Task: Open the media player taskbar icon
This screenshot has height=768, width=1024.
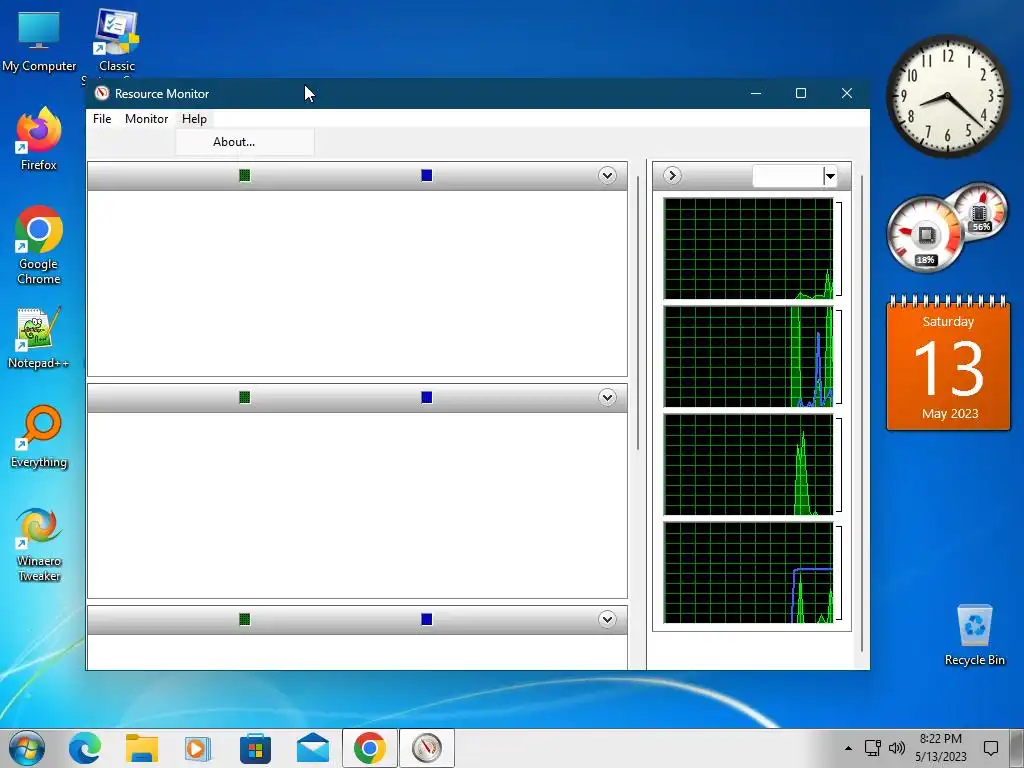Action: [198, 748]
